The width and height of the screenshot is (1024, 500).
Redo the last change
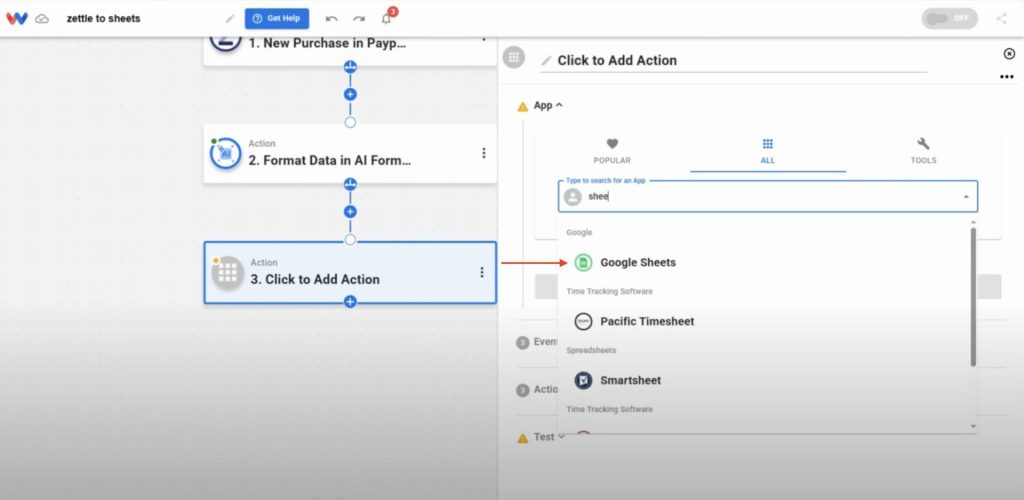coord(359,19)
